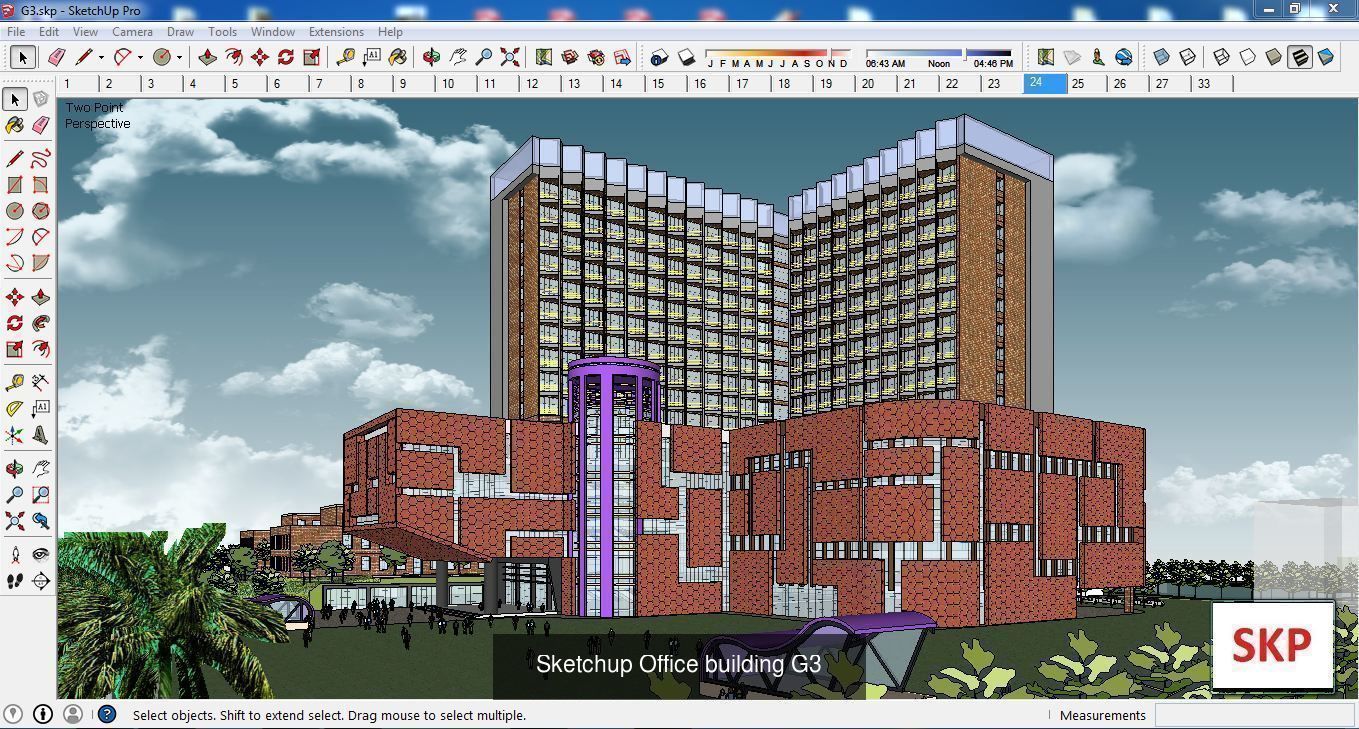The width and height of the screenshot is (1359, 729).
Task: Open the Camera menu
Action: point(132,32)
